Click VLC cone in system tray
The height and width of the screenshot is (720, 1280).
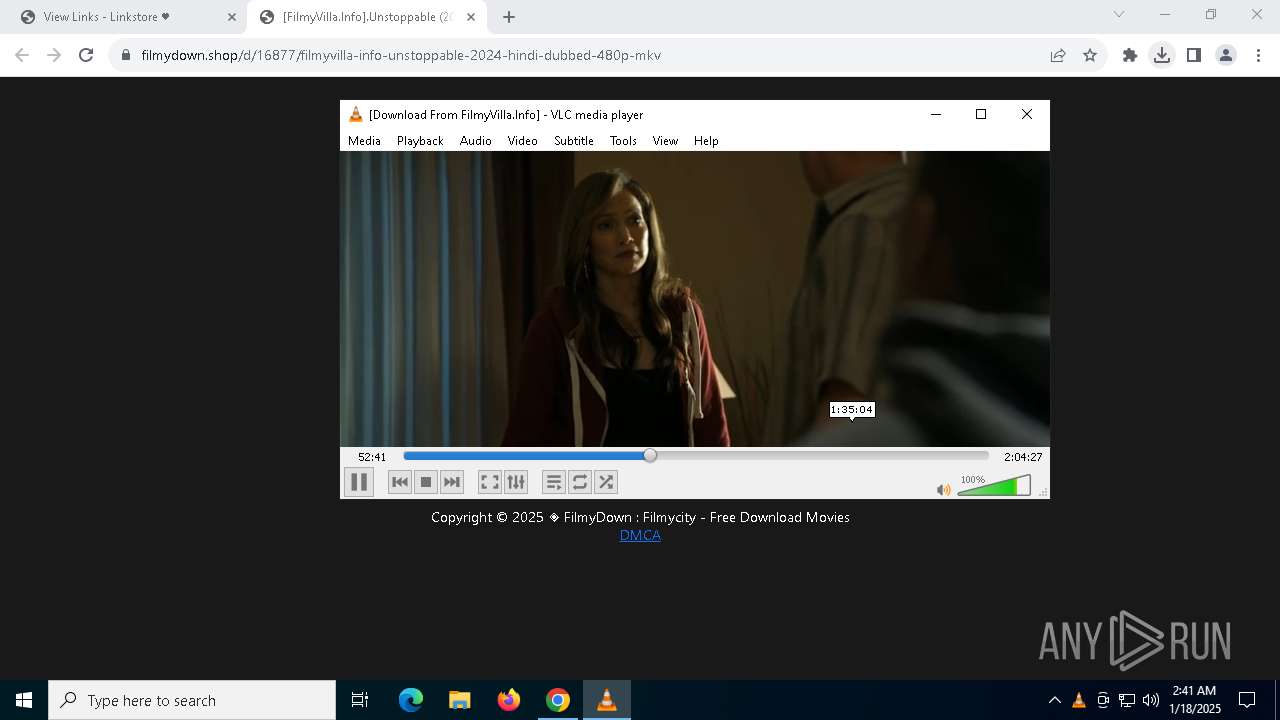click(x=1079, y=700)
